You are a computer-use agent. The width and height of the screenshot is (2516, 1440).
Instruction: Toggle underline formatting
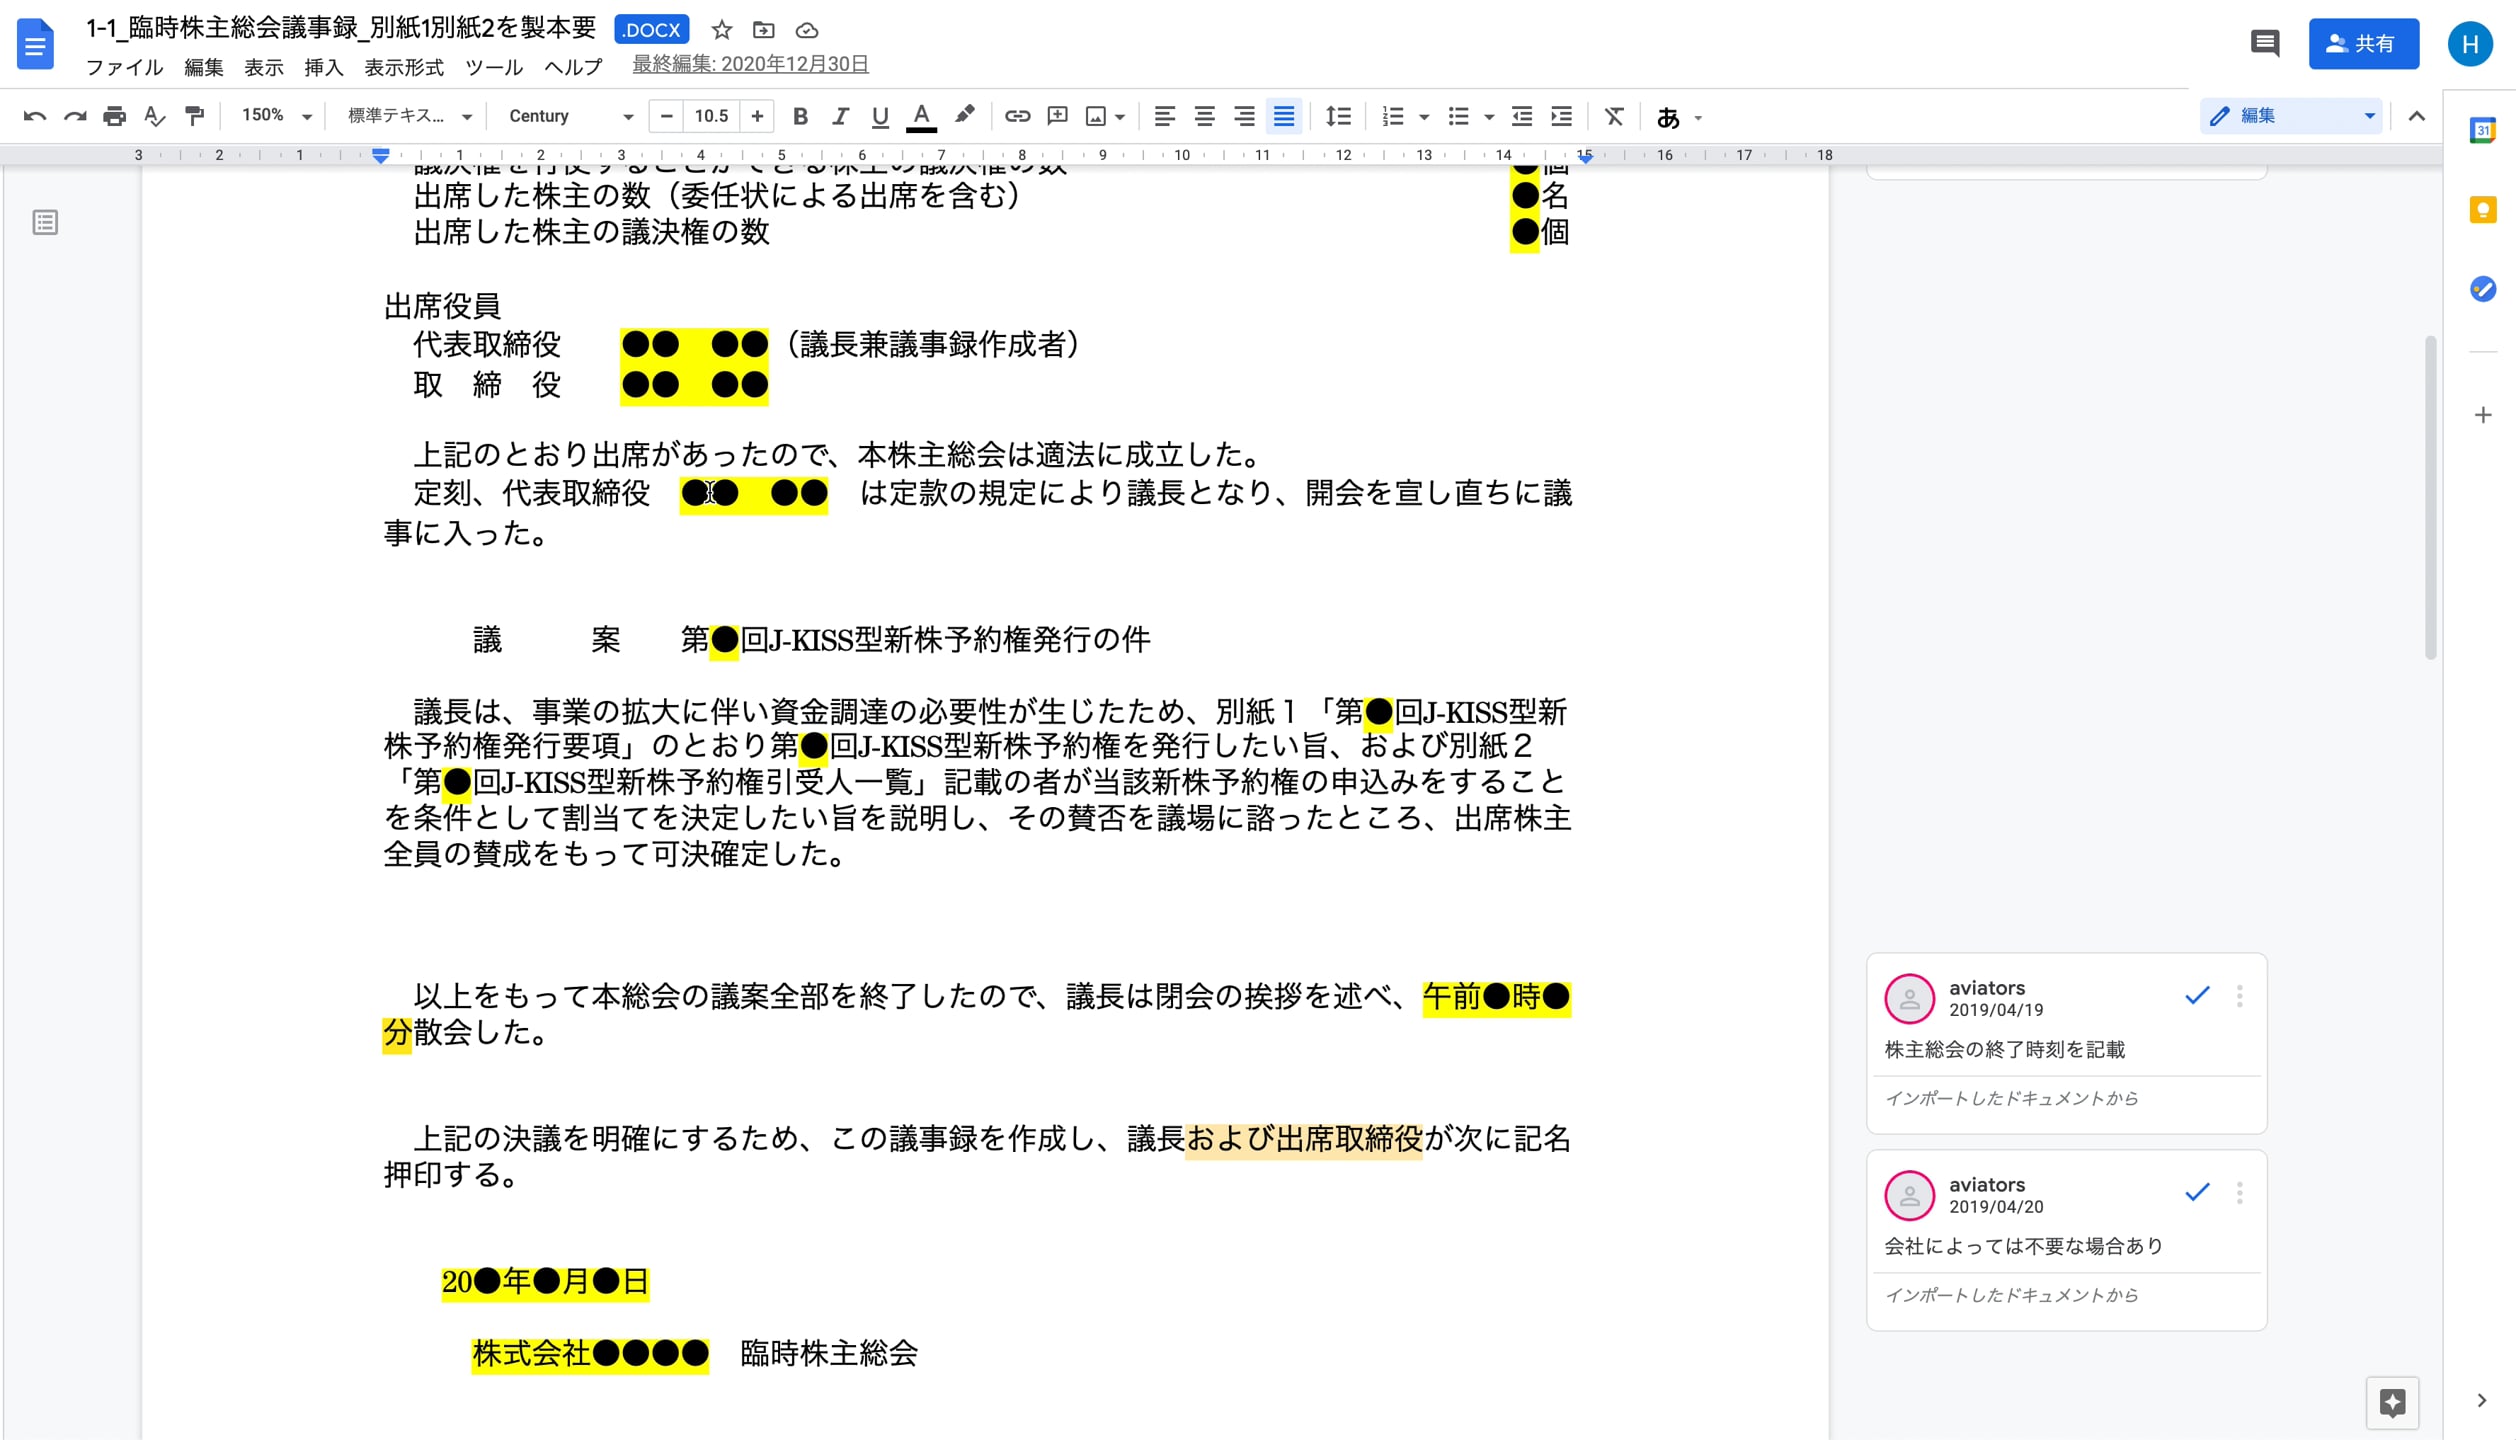pyautogui.click(x=879, y=116)
